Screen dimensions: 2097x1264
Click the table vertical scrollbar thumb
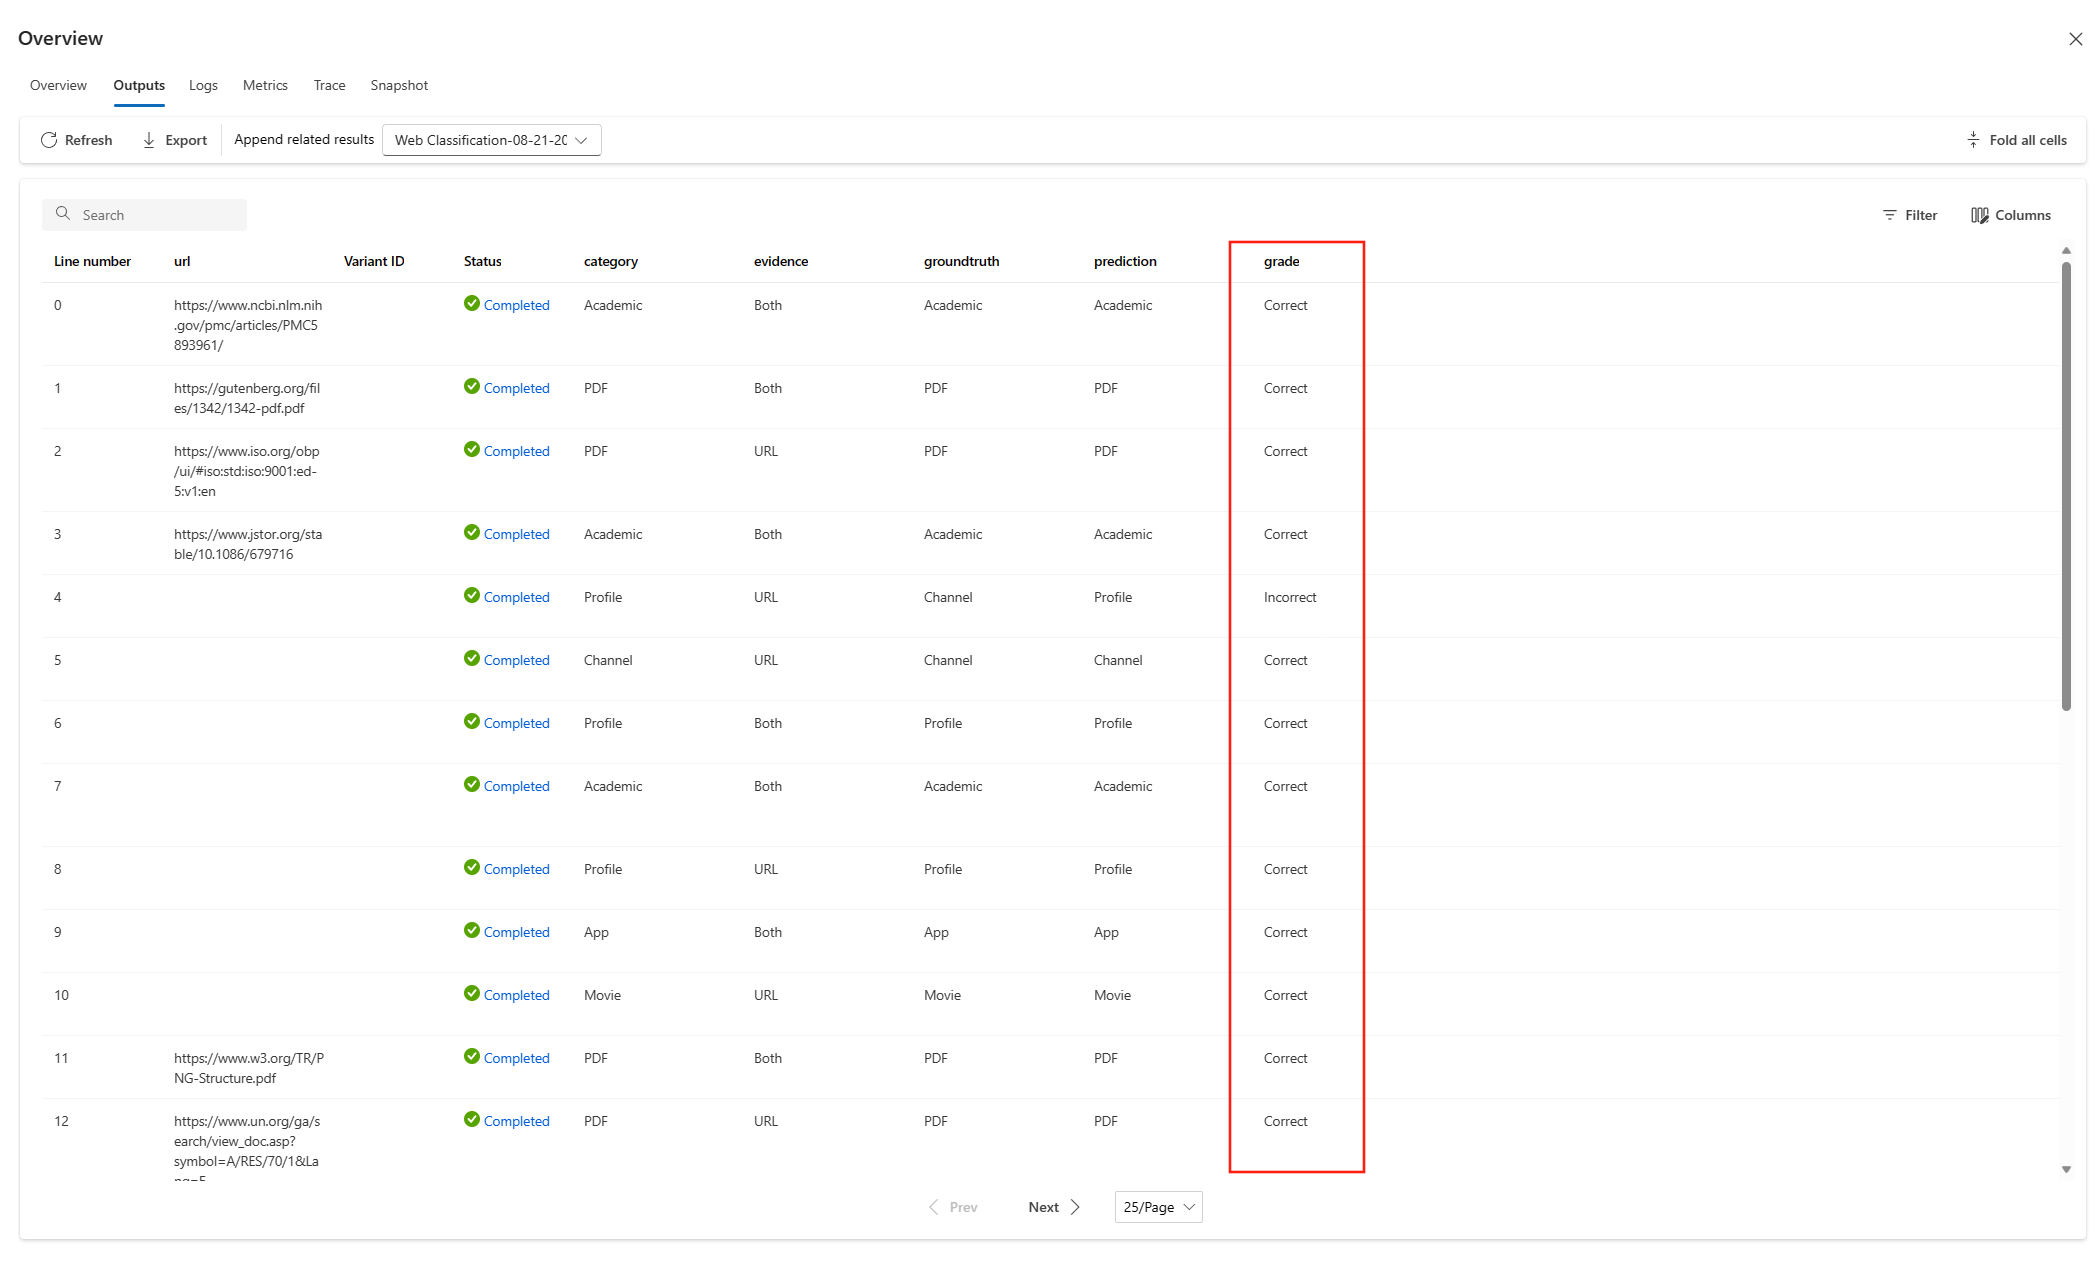point(2066,485)
